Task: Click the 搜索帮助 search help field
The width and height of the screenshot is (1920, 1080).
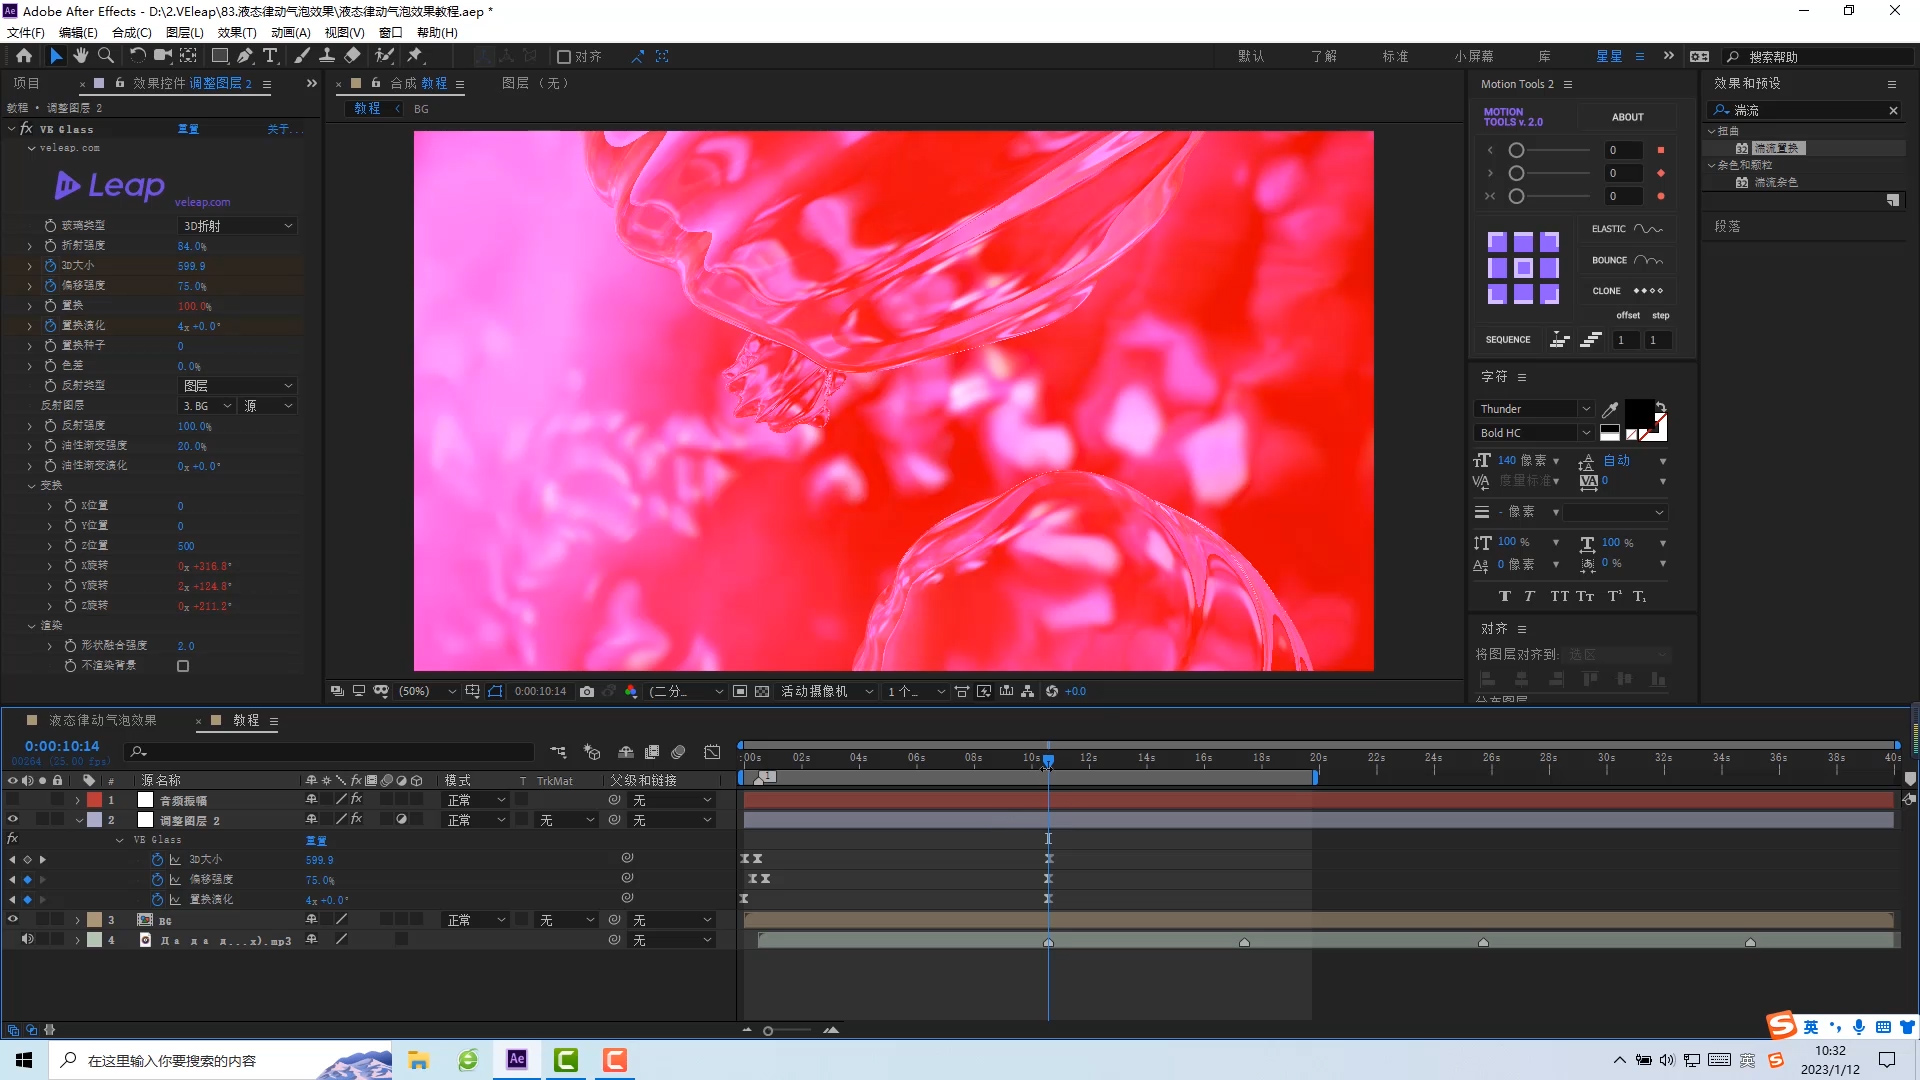Action: pyautogui.click(x=1820, y=57)
